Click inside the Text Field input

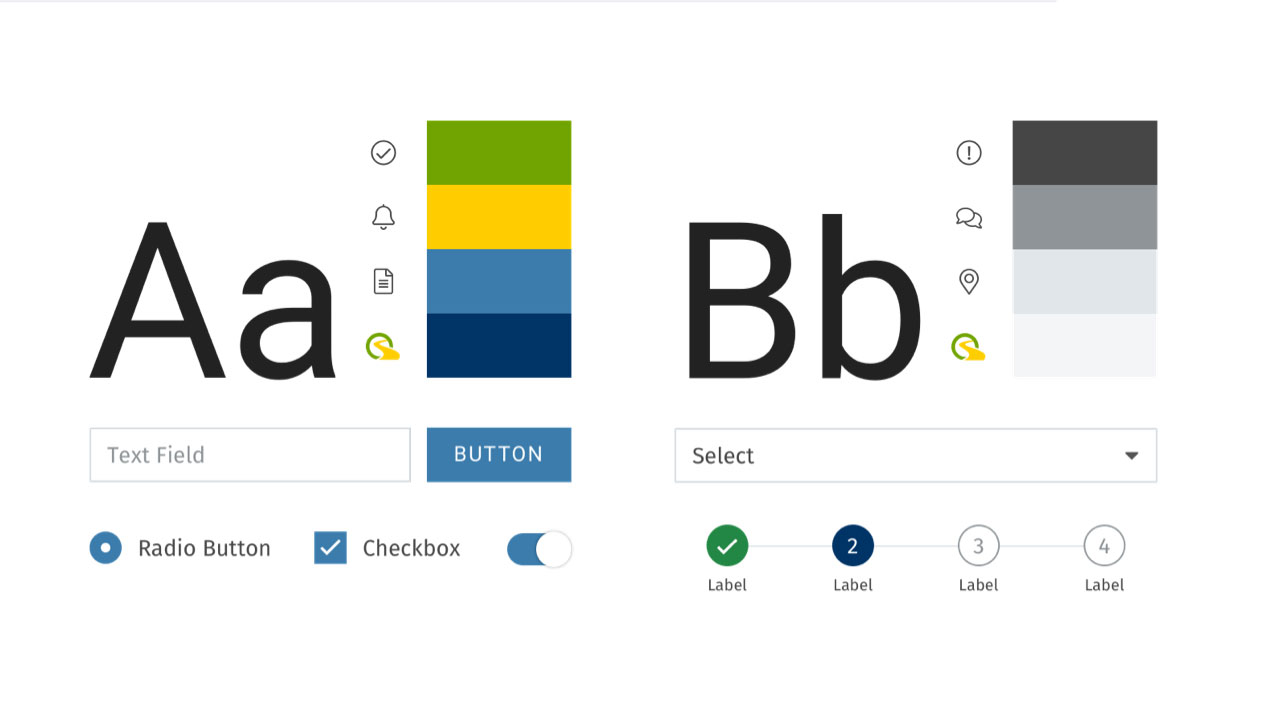point(250,454)
